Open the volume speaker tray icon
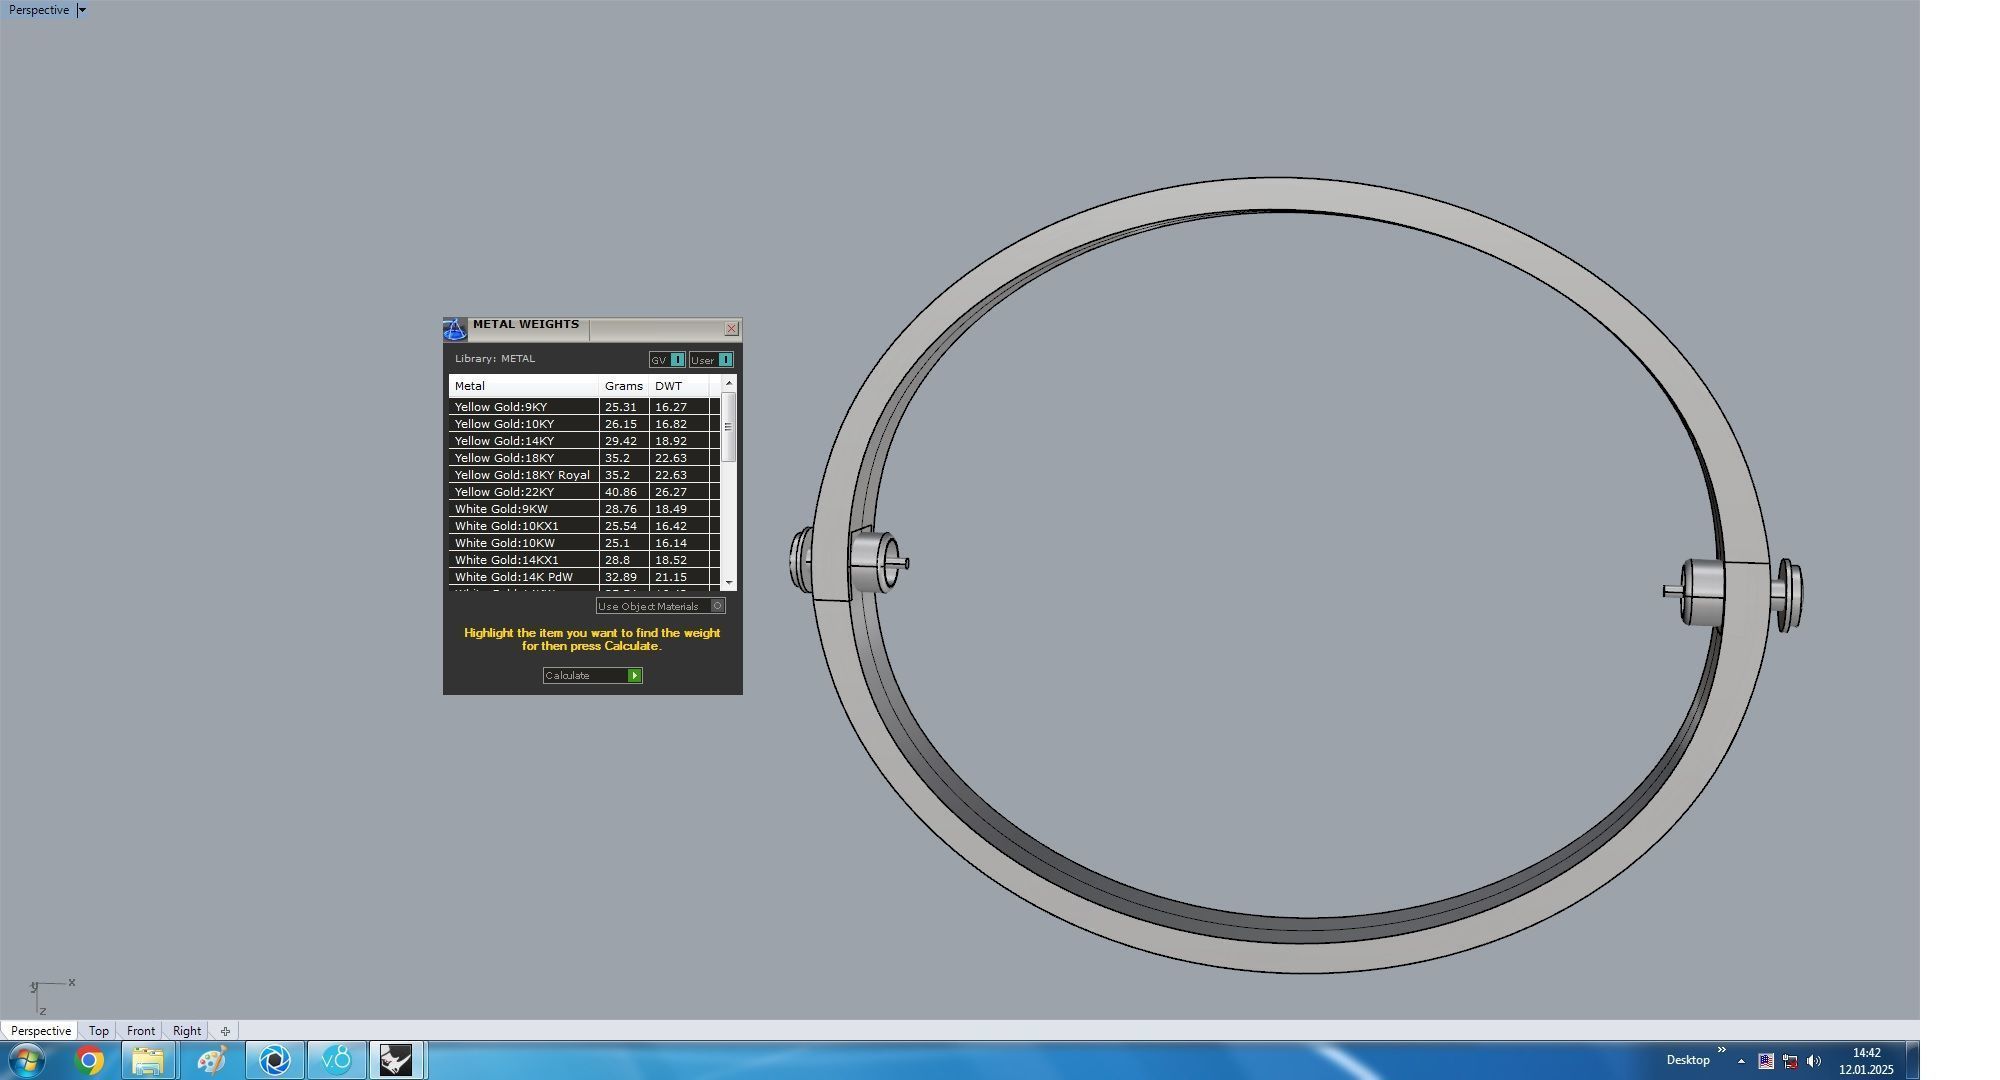Viewport: 2000px width, 1080px height. [1814, 1061]
